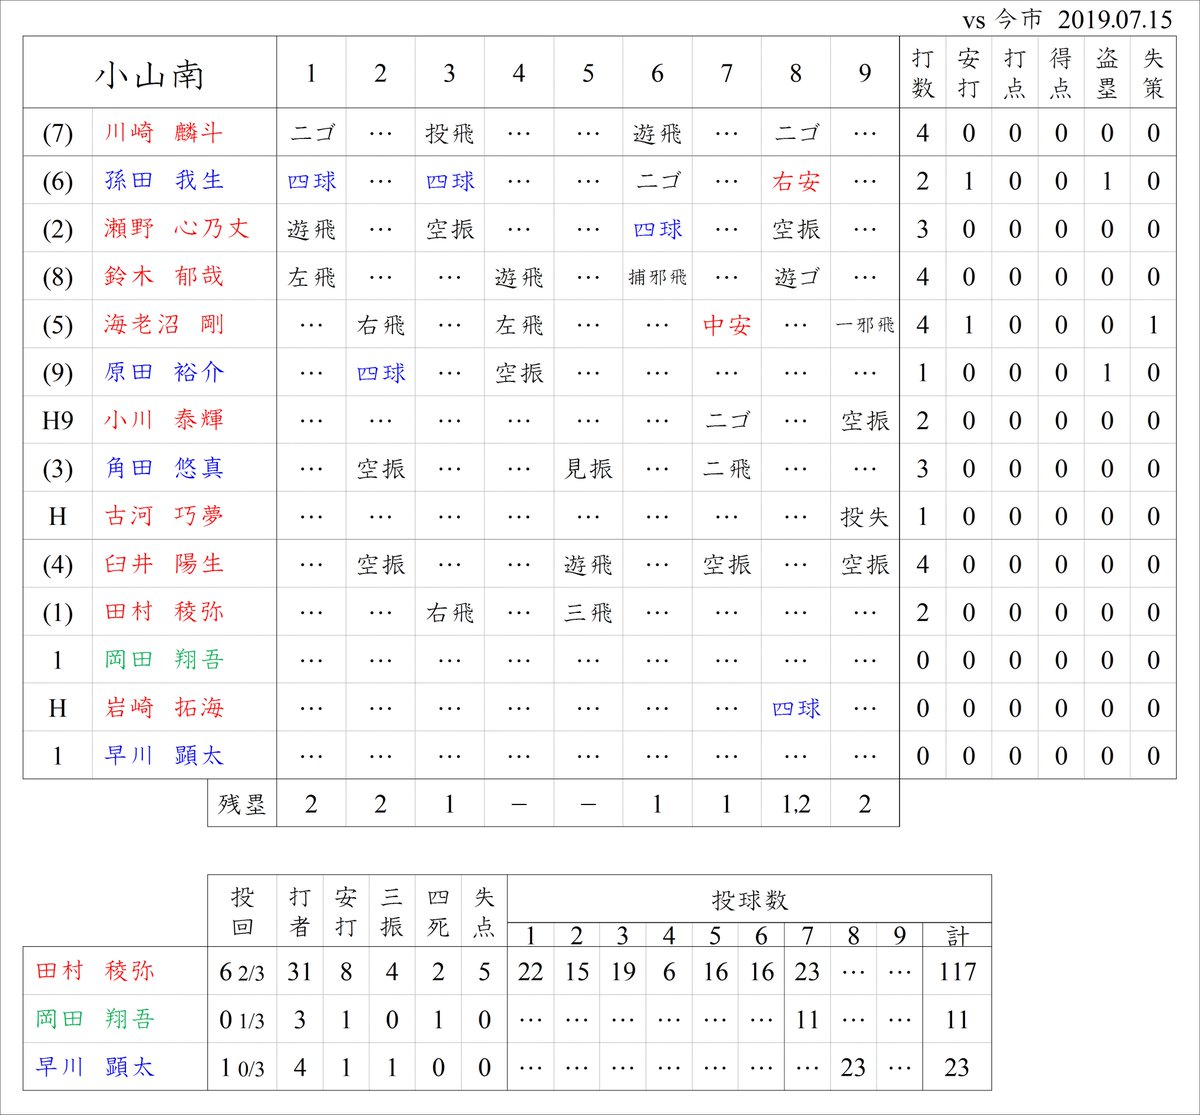The height and width of the screenshot is (1115, 1200).
Task: Click 田村 稜弥 in the pitching table
Action: pos(95,971)
